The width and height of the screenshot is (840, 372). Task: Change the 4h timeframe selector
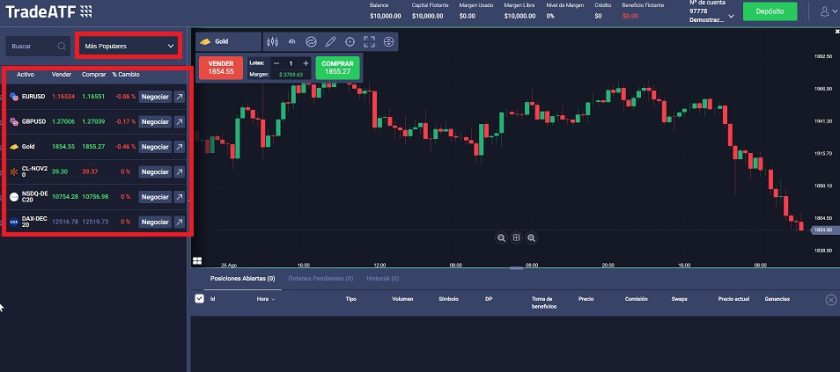[x=291, y=41]
